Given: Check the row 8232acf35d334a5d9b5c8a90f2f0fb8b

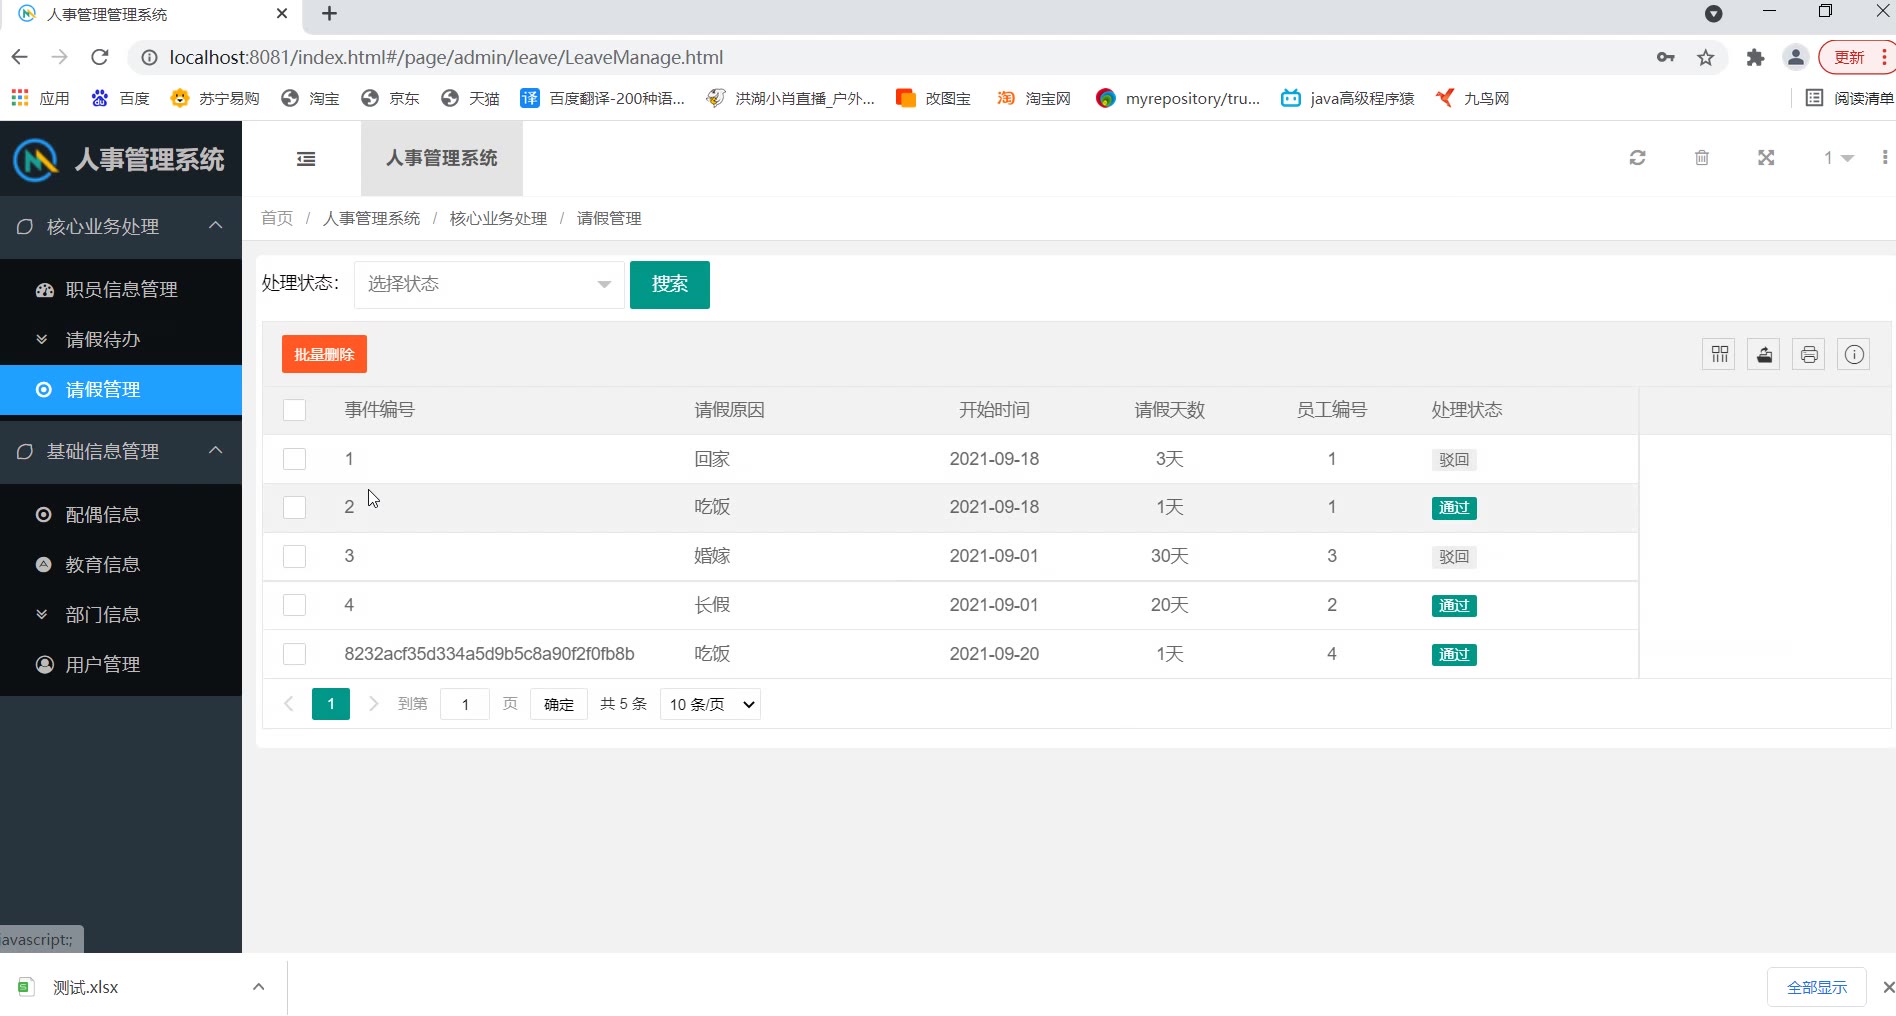Looking at the screenshot, I should click(294, 654).
